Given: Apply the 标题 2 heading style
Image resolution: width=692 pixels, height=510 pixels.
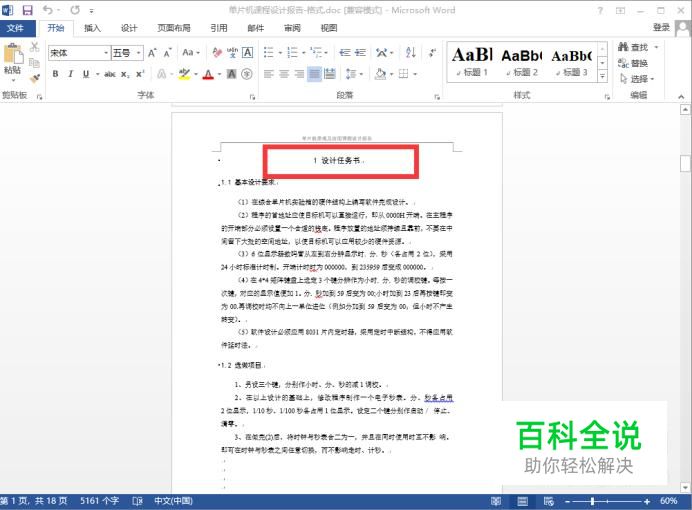Looking at the screenshot, I should pyautogui.click(x=522, y=63).
